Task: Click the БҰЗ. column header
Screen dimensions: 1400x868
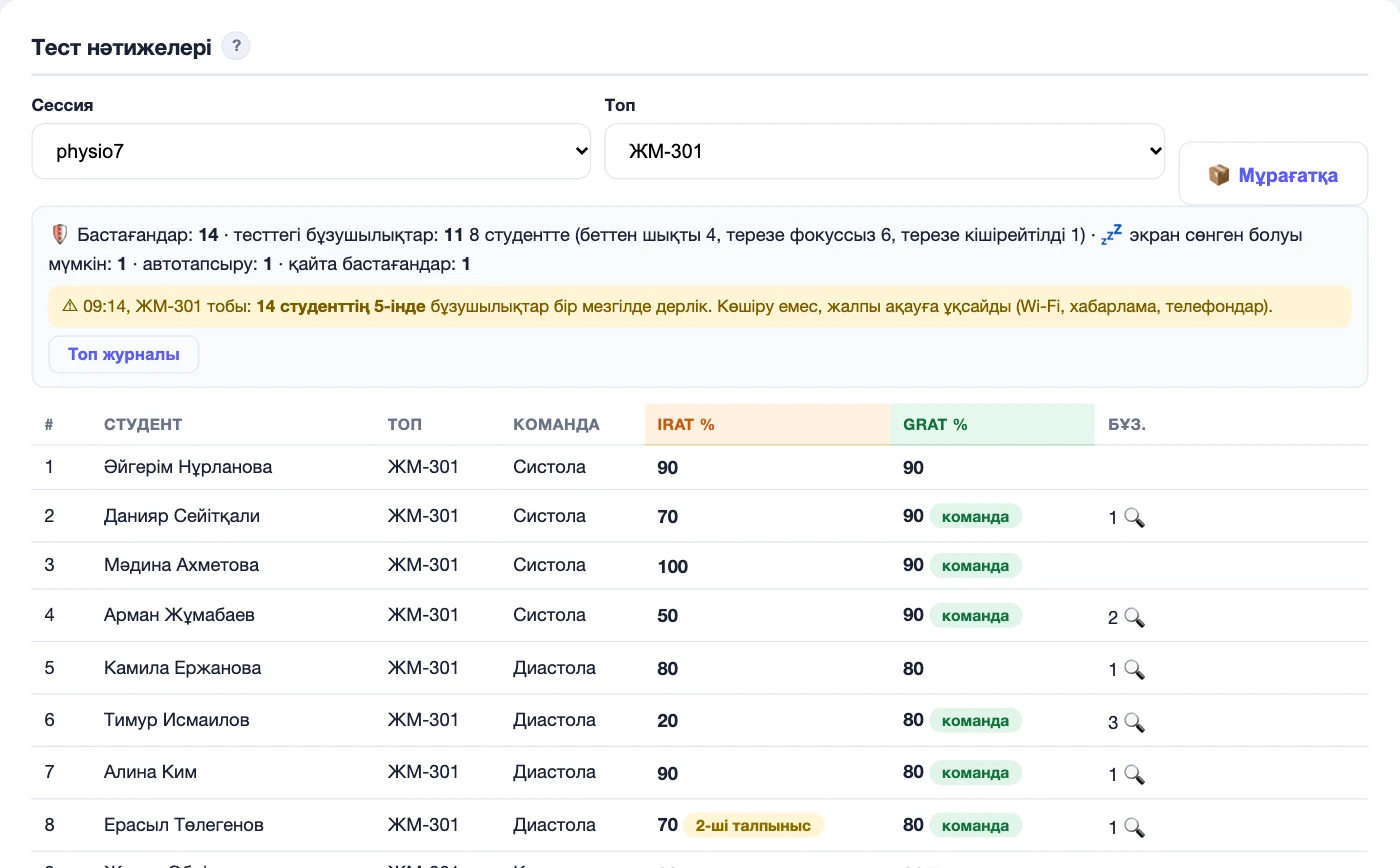Action: pos(1127,424)
